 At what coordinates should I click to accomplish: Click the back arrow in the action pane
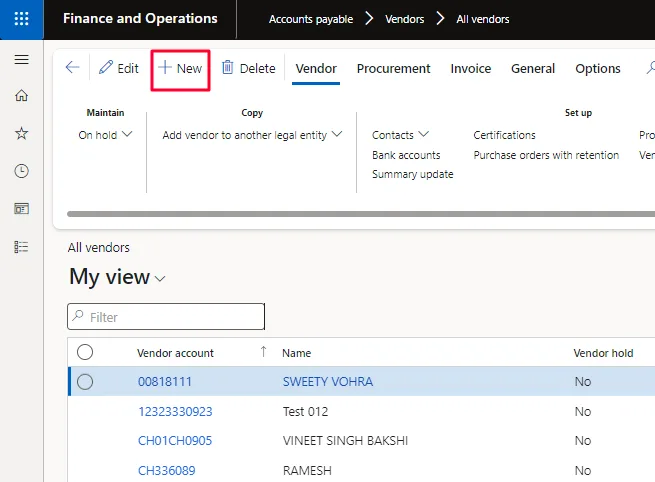point(72,68)
